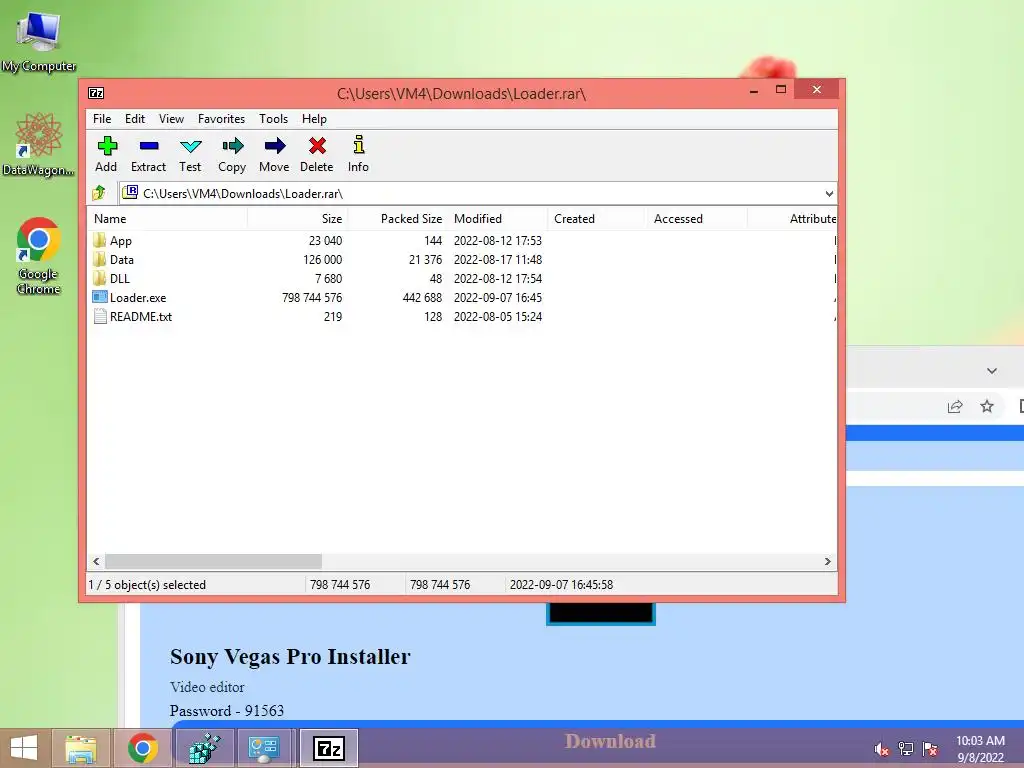Open Google Chrome desktop shortcut

(x=39, y=255)
